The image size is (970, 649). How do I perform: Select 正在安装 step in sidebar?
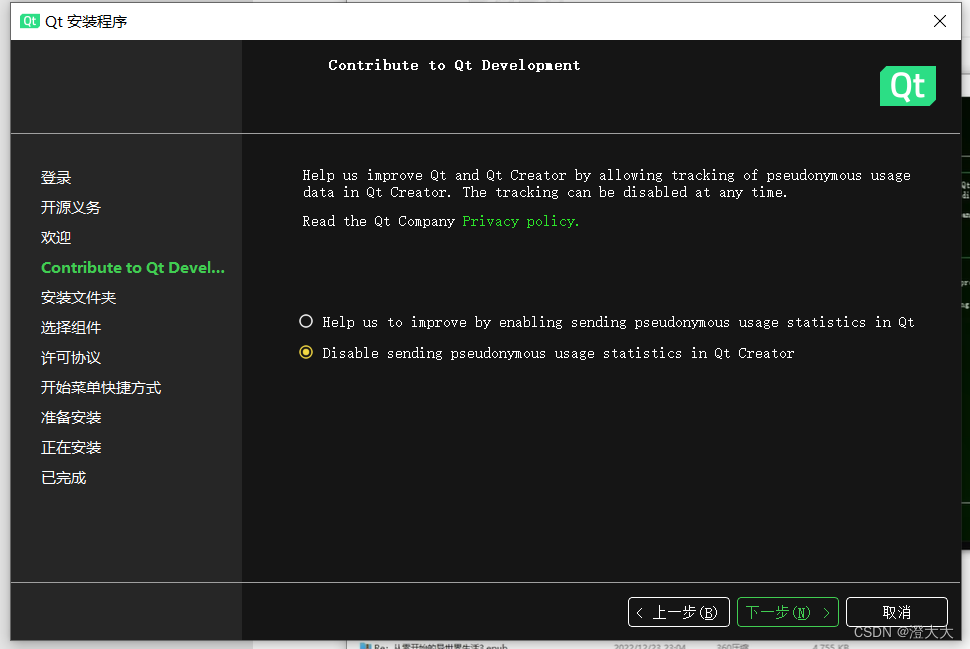[71, 448]
